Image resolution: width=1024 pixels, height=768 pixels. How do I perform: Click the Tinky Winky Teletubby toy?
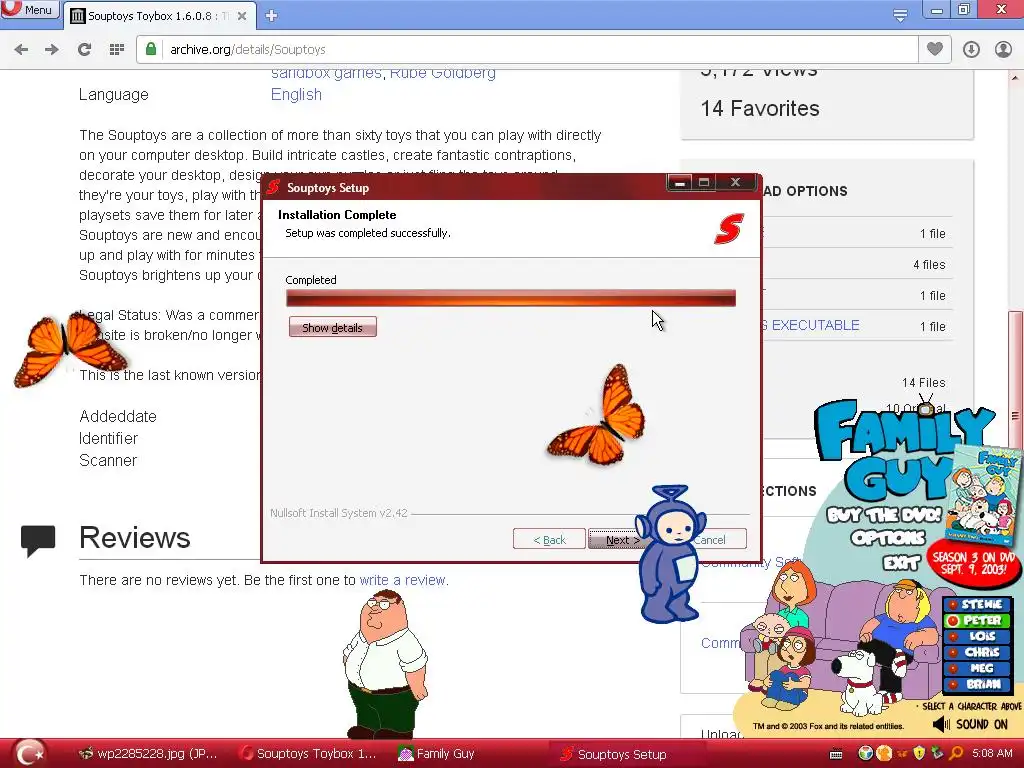point(670,555)
